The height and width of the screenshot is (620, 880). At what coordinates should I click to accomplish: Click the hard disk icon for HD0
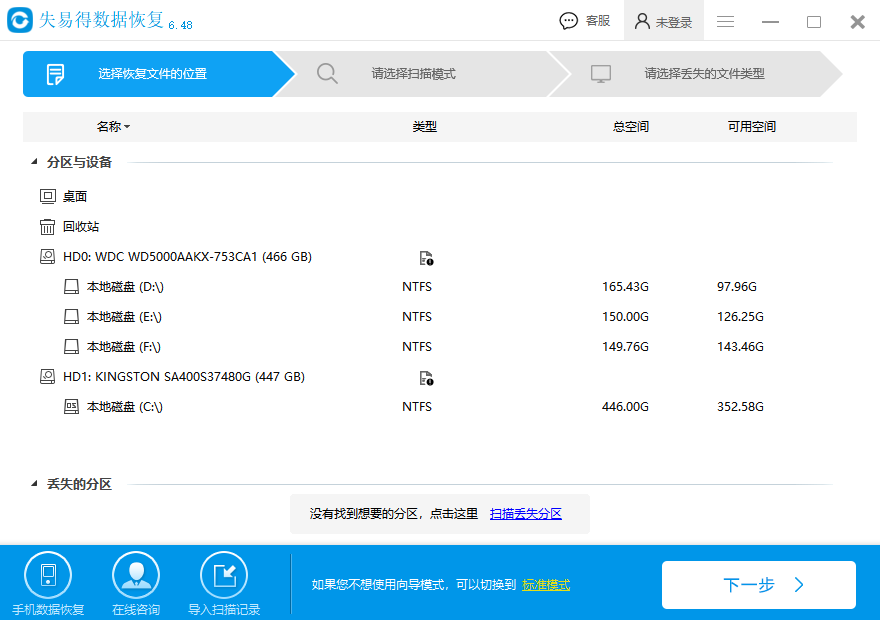click(48, 257)
